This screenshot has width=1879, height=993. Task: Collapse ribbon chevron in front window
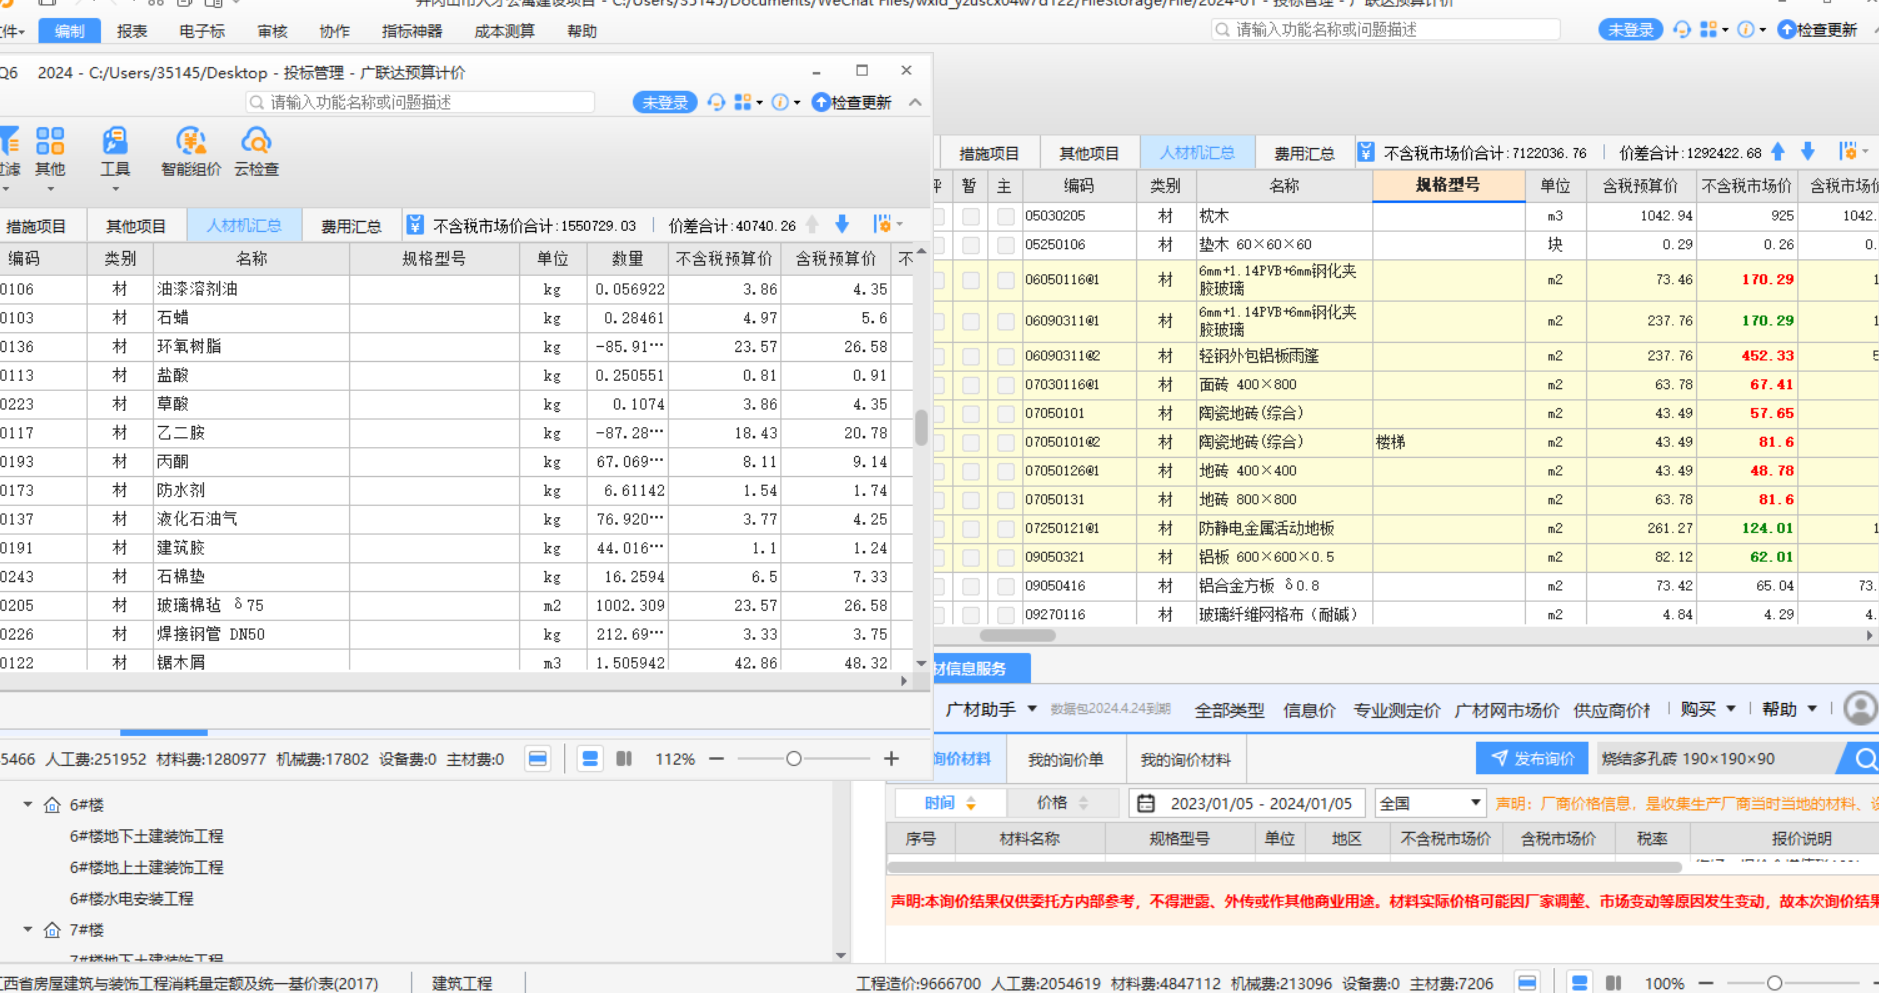(915, 102)
